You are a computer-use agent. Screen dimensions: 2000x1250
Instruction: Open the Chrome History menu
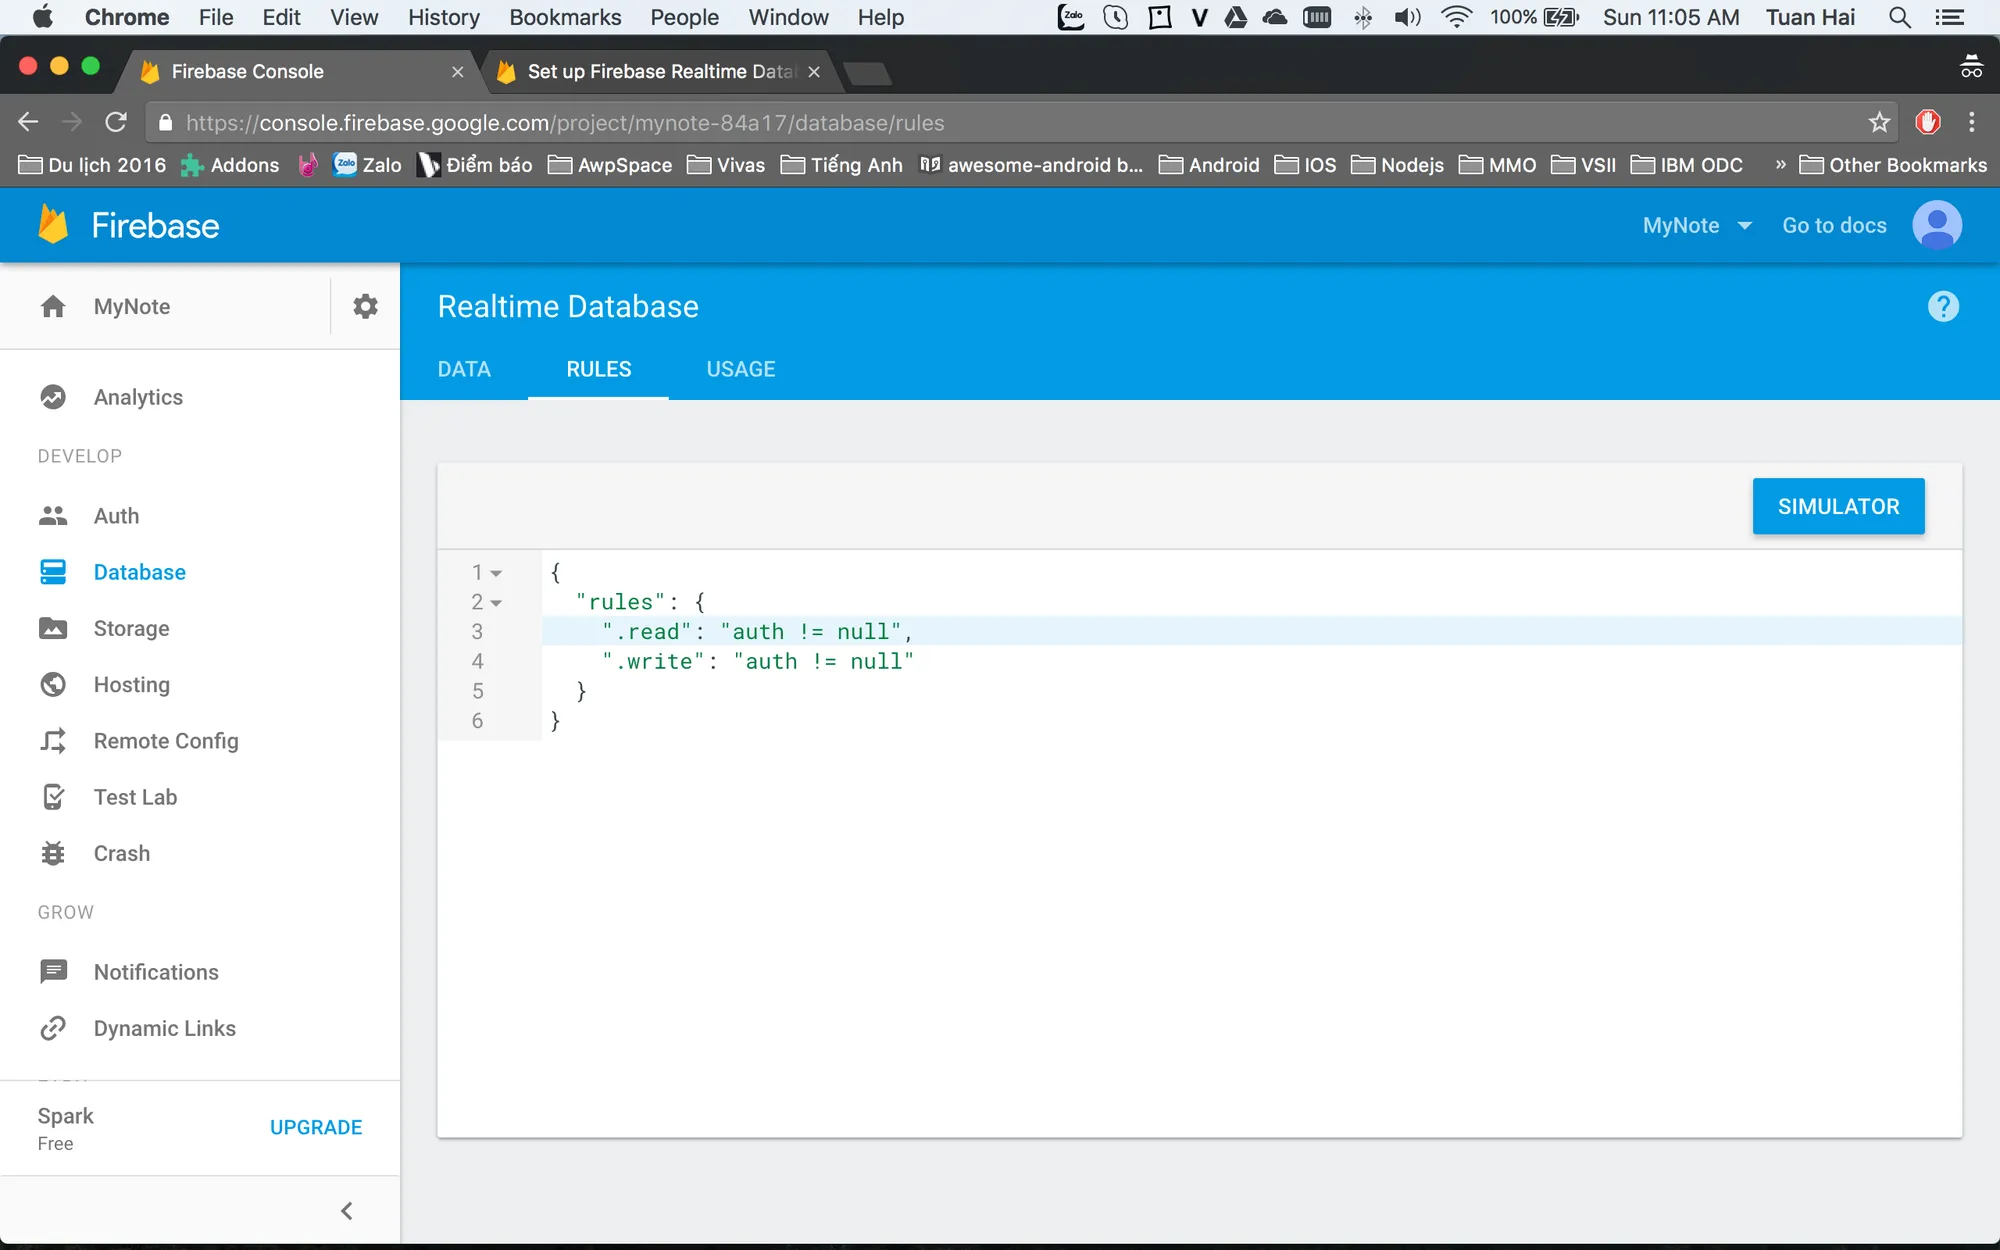[443, 17]
